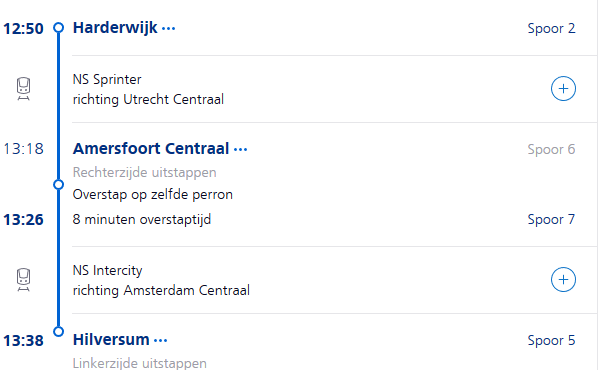Click the Spoor 7 platform label
This screenshot has width=598, height=370.
(x=551, y=219)
